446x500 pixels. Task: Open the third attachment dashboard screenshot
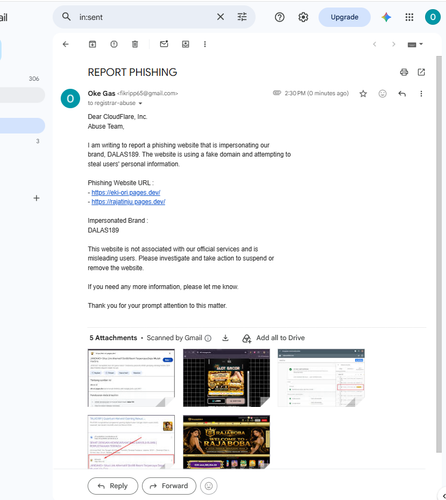tap(321, 378)
